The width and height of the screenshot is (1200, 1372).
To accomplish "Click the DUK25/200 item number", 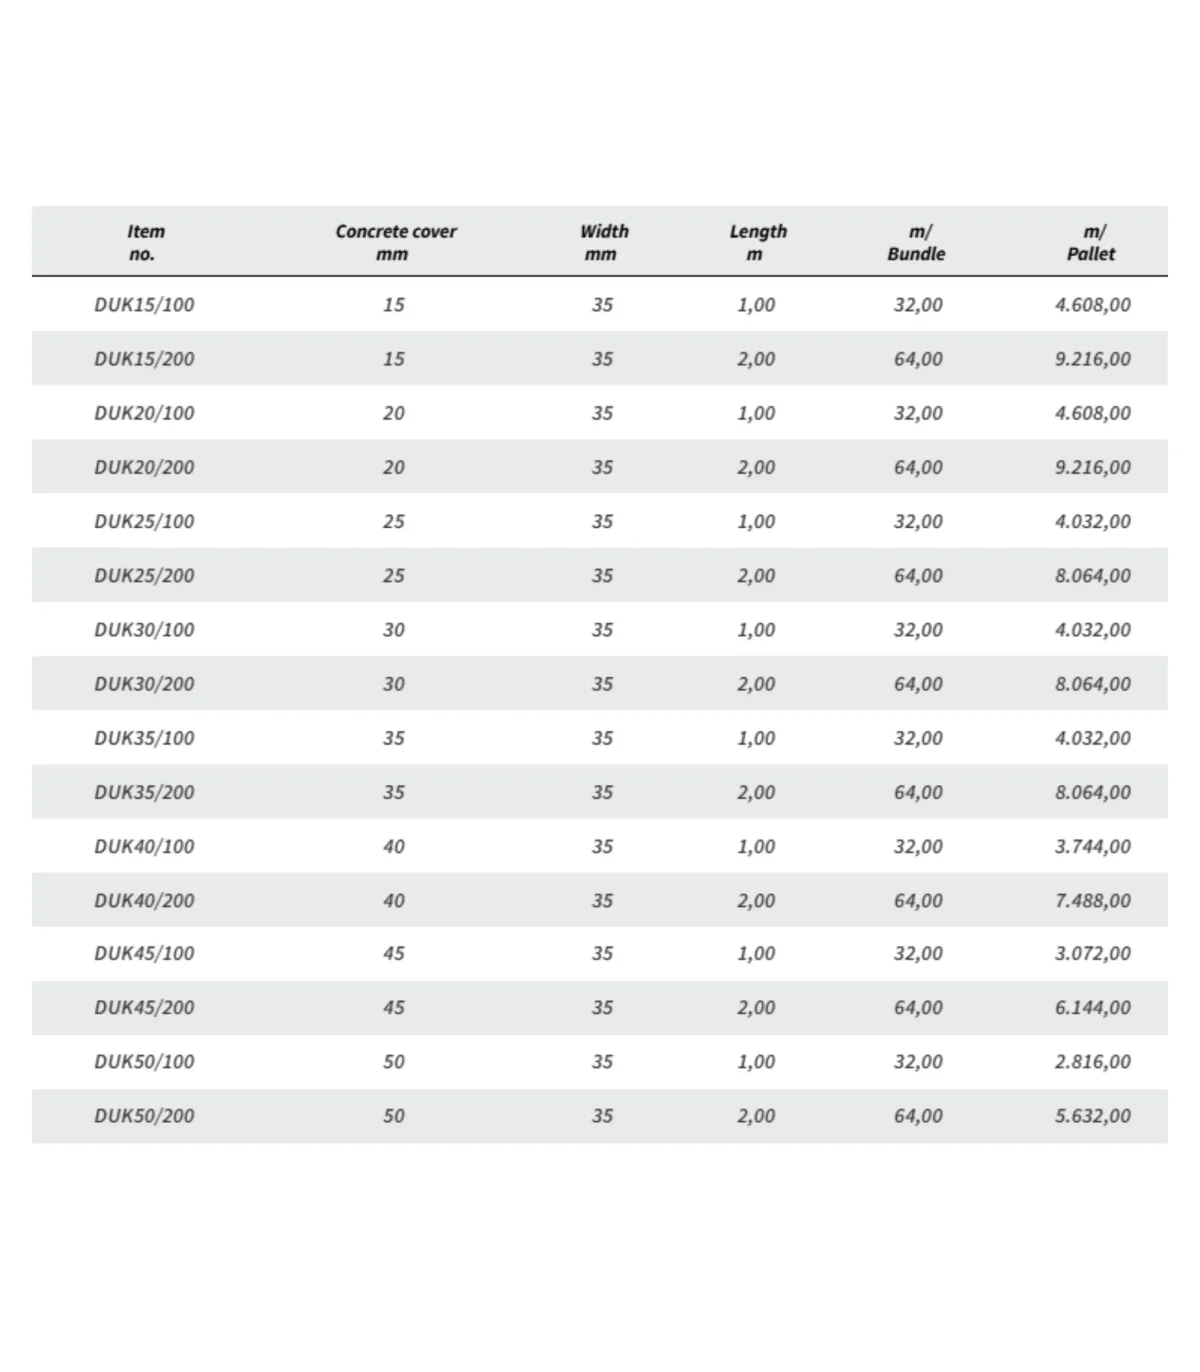I will pyautogui.click(x=144, y=576).
